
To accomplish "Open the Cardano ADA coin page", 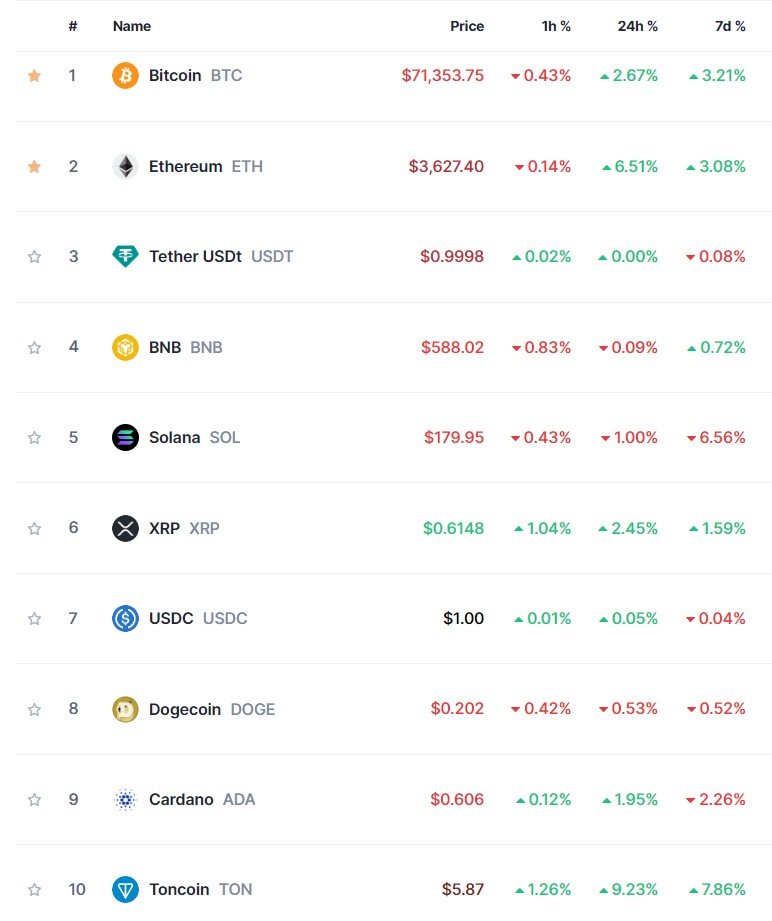I will point(202,799).
